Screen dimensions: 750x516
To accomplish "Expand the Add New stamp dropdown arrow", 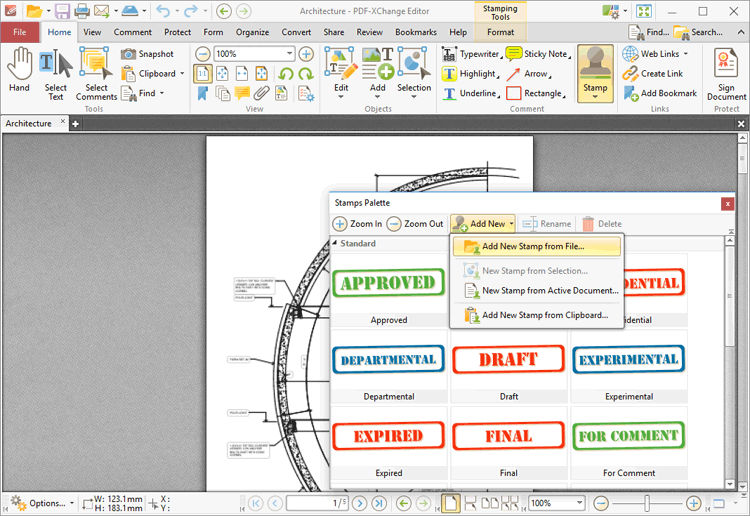I will point(511,223).
